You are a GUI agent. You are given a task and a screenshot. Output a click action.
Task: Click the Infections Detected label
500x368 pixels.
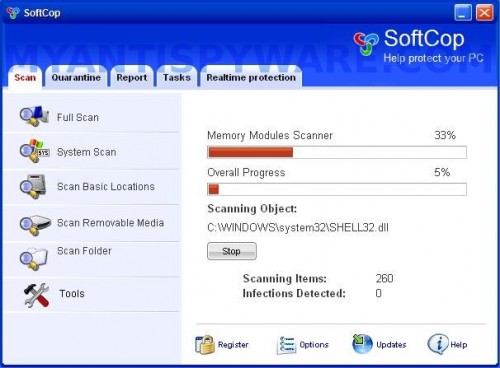(x=294, y=293)
